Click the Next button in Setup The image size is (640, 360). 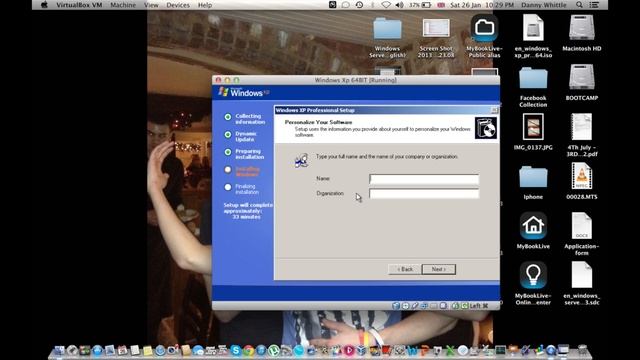pos(438,269)
